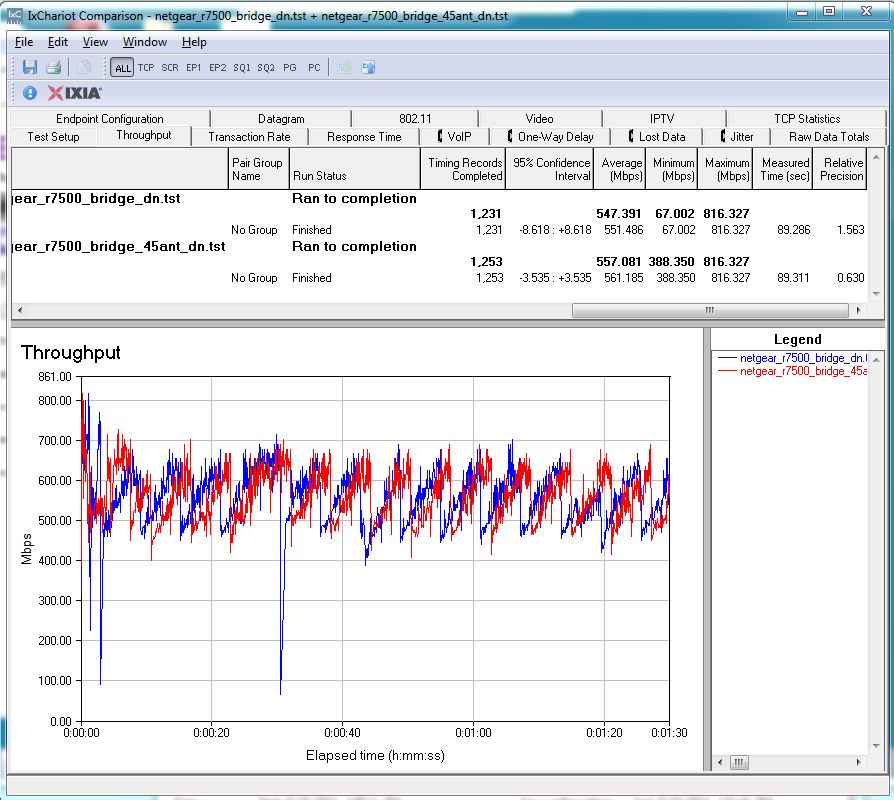Switch to the One-Way Delay tab
894x800 pixels.
point(550,137)
